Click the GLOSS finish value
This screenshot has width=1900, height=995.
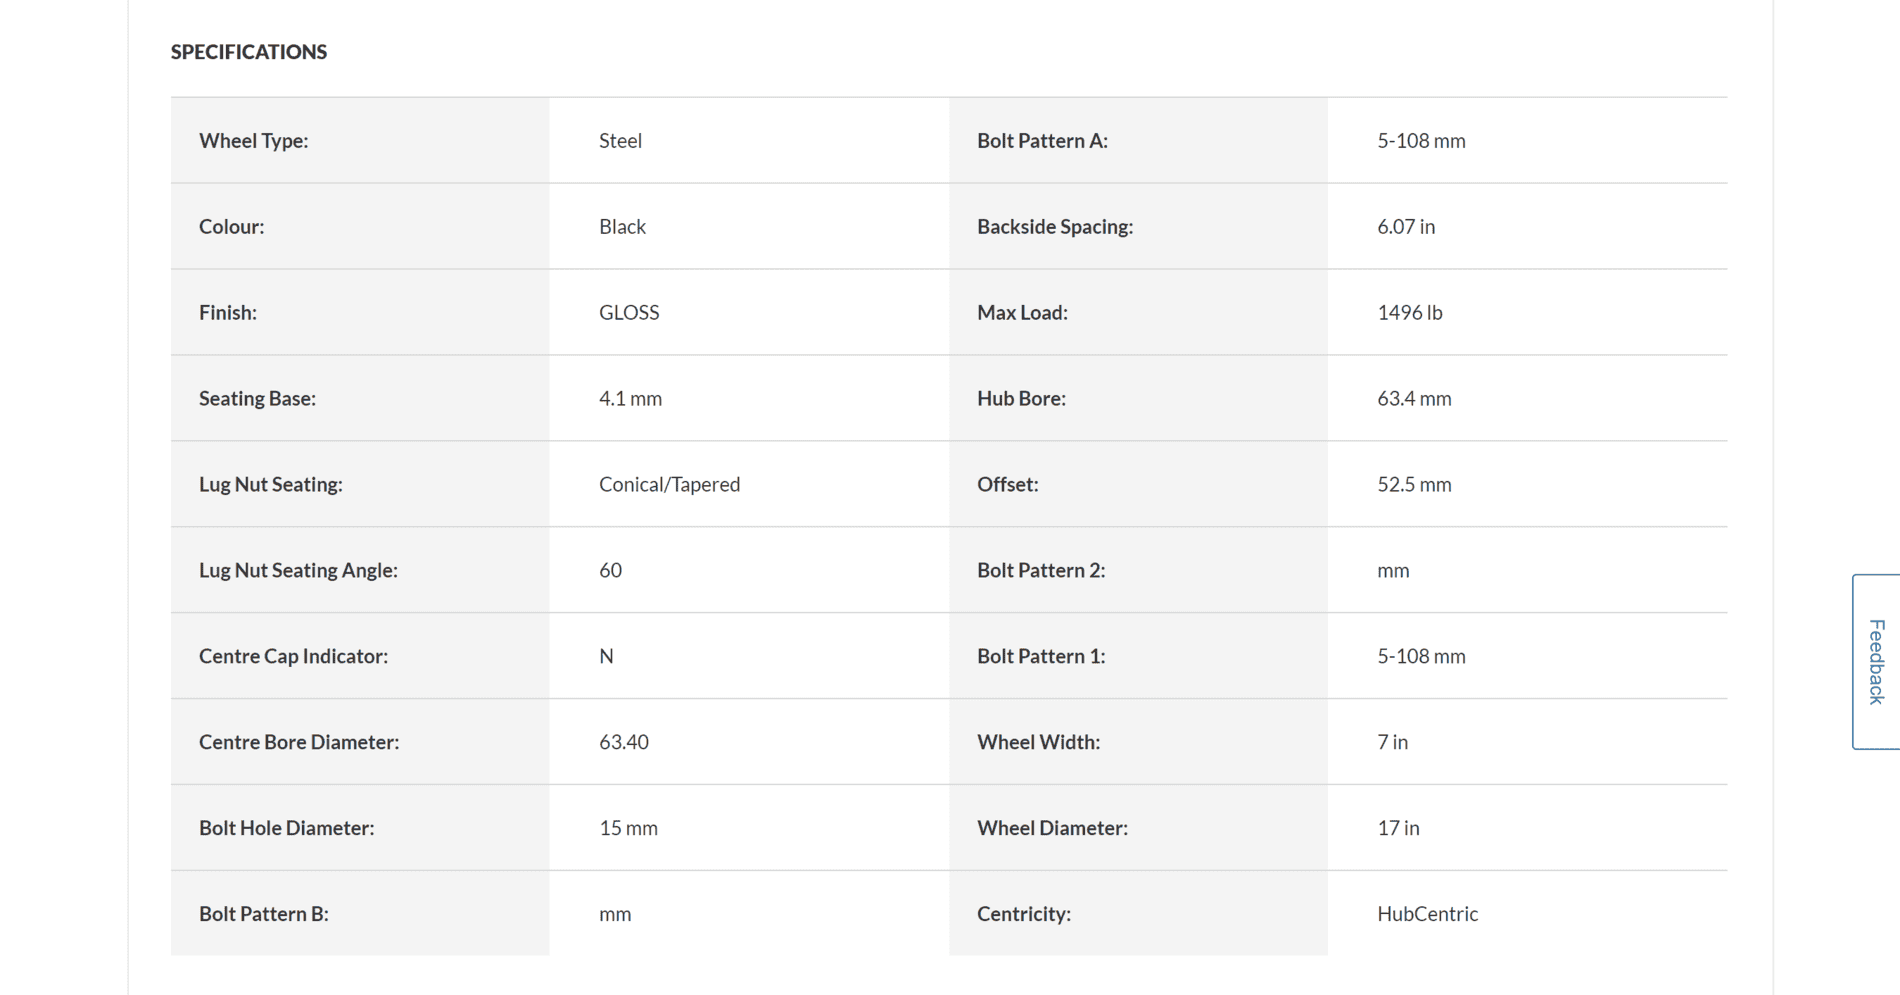629,313
